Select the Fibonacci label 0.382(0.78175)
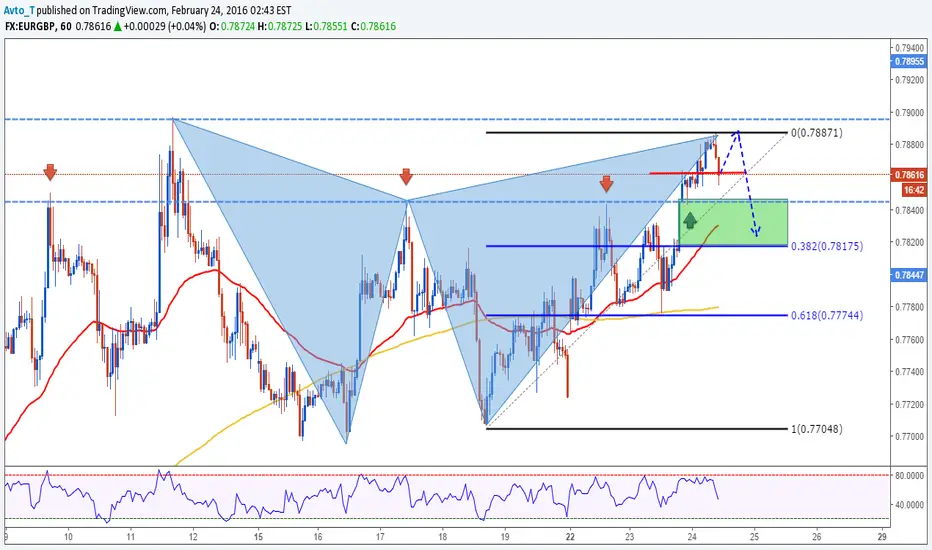932x550 pixels. [x=827, y=246]
